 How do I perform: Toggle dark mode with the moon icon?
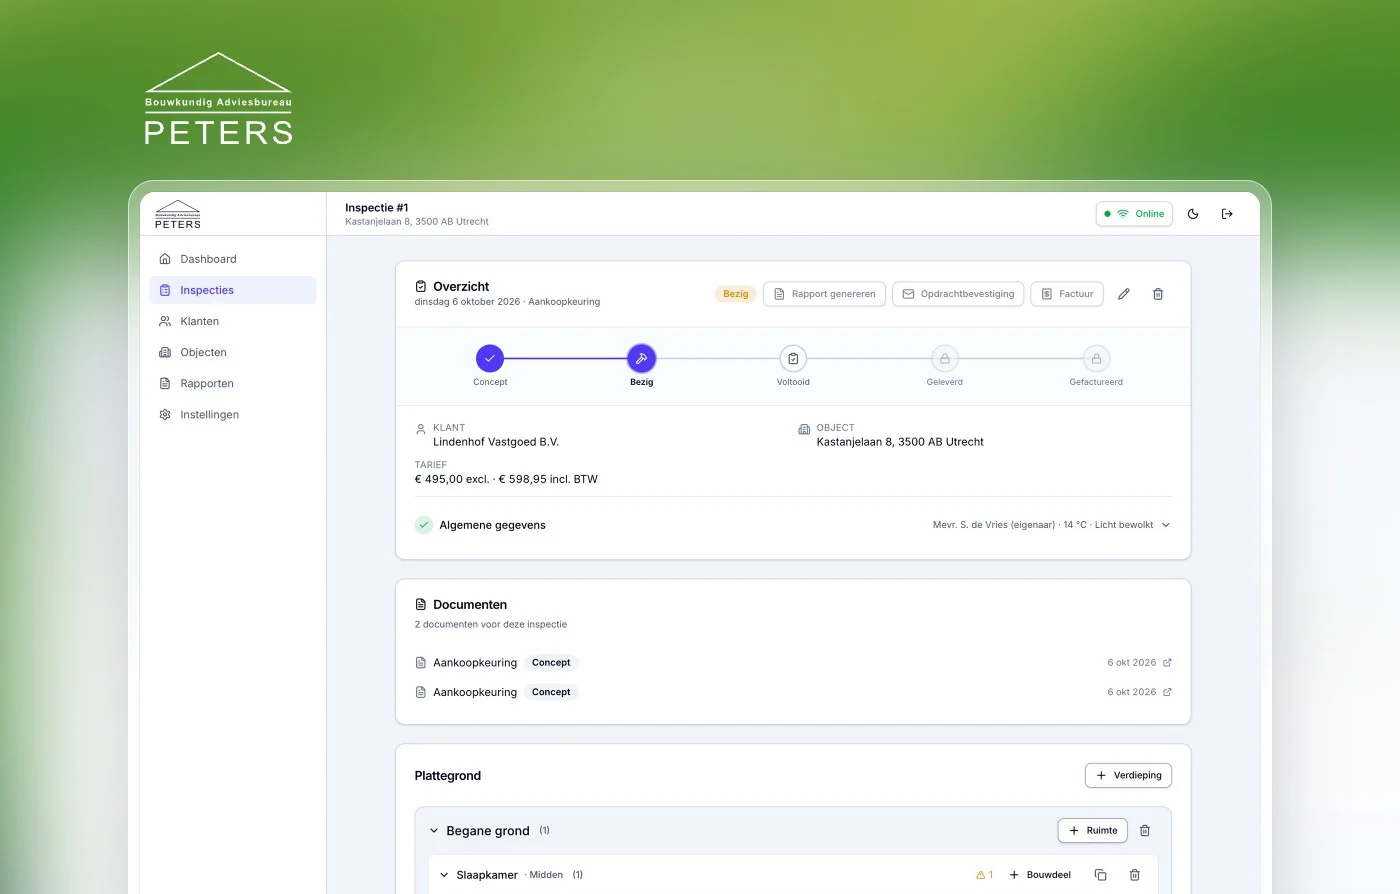pos(1193,214)
